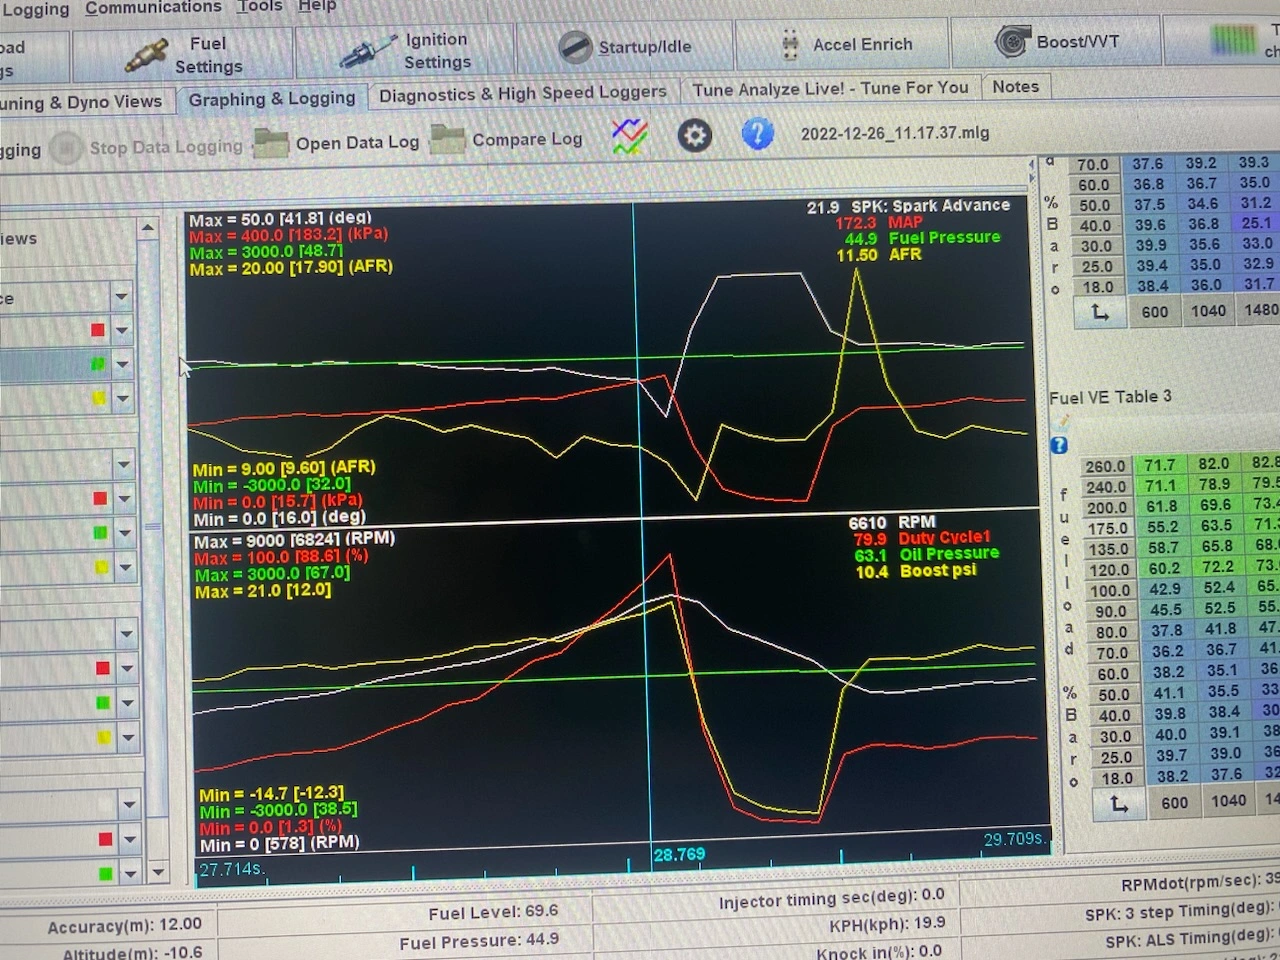
Task: Open Boost/VVT settings with the turbo icon
Action: [1056, 42]
